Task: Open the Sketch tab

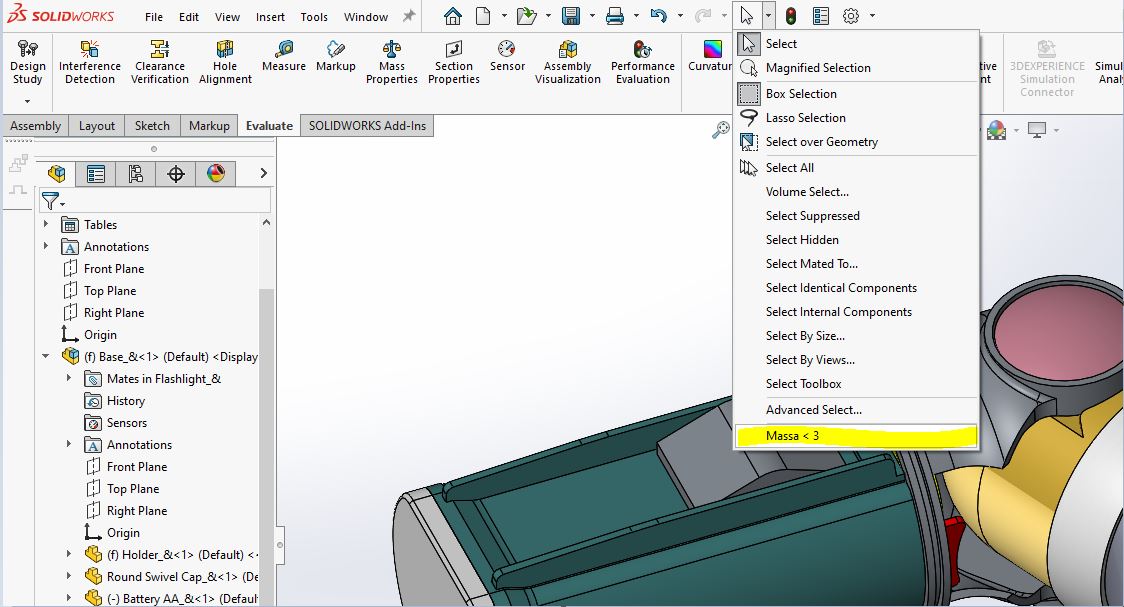Action: click(152, 126)
